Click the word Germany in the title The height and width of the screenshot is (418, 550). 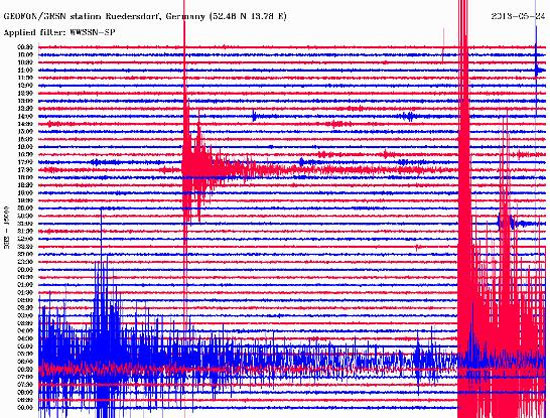pos(185,16)
